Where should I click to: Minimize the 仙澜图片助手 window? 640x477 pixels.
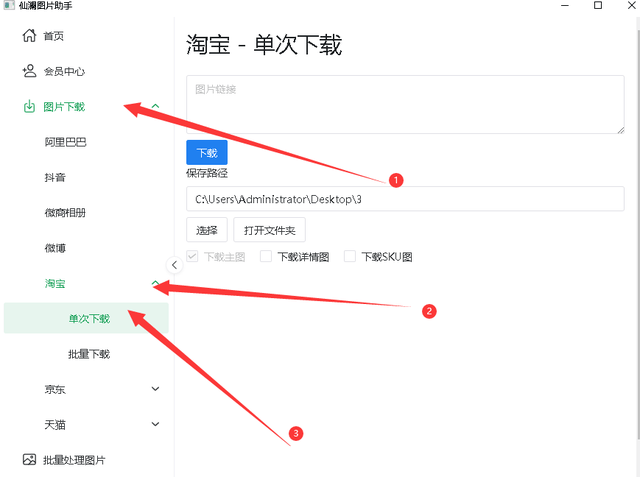[x=565, y=5]
